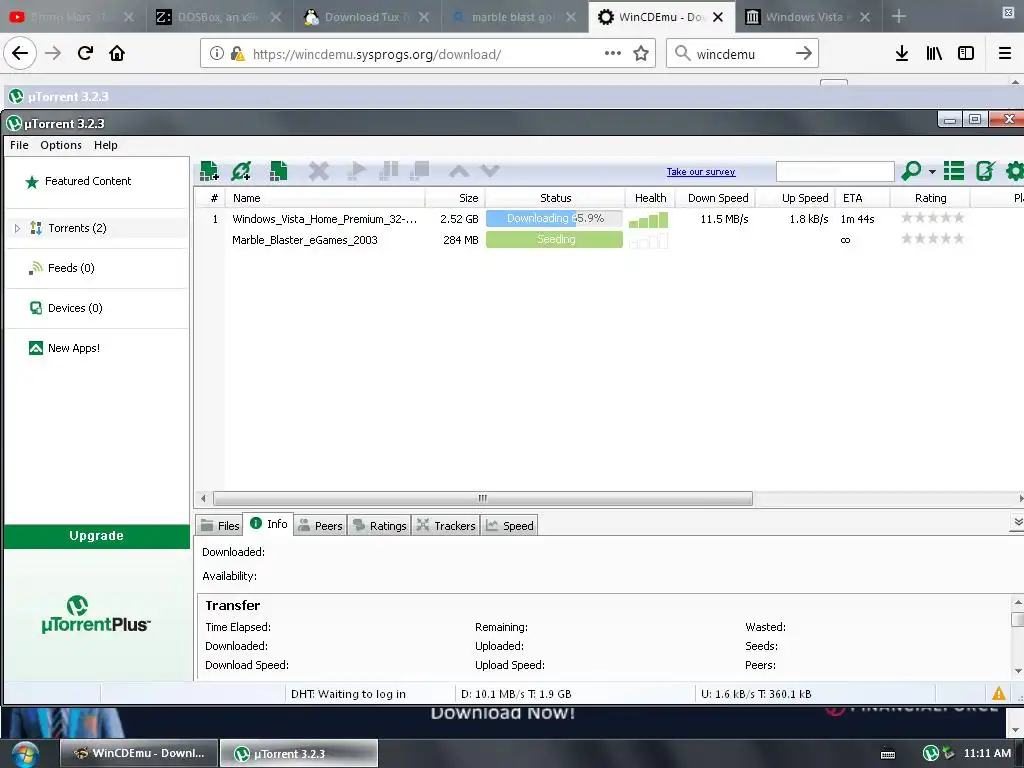
Task: Open Preferences via the gear icon
Action: coord(1014,171)
